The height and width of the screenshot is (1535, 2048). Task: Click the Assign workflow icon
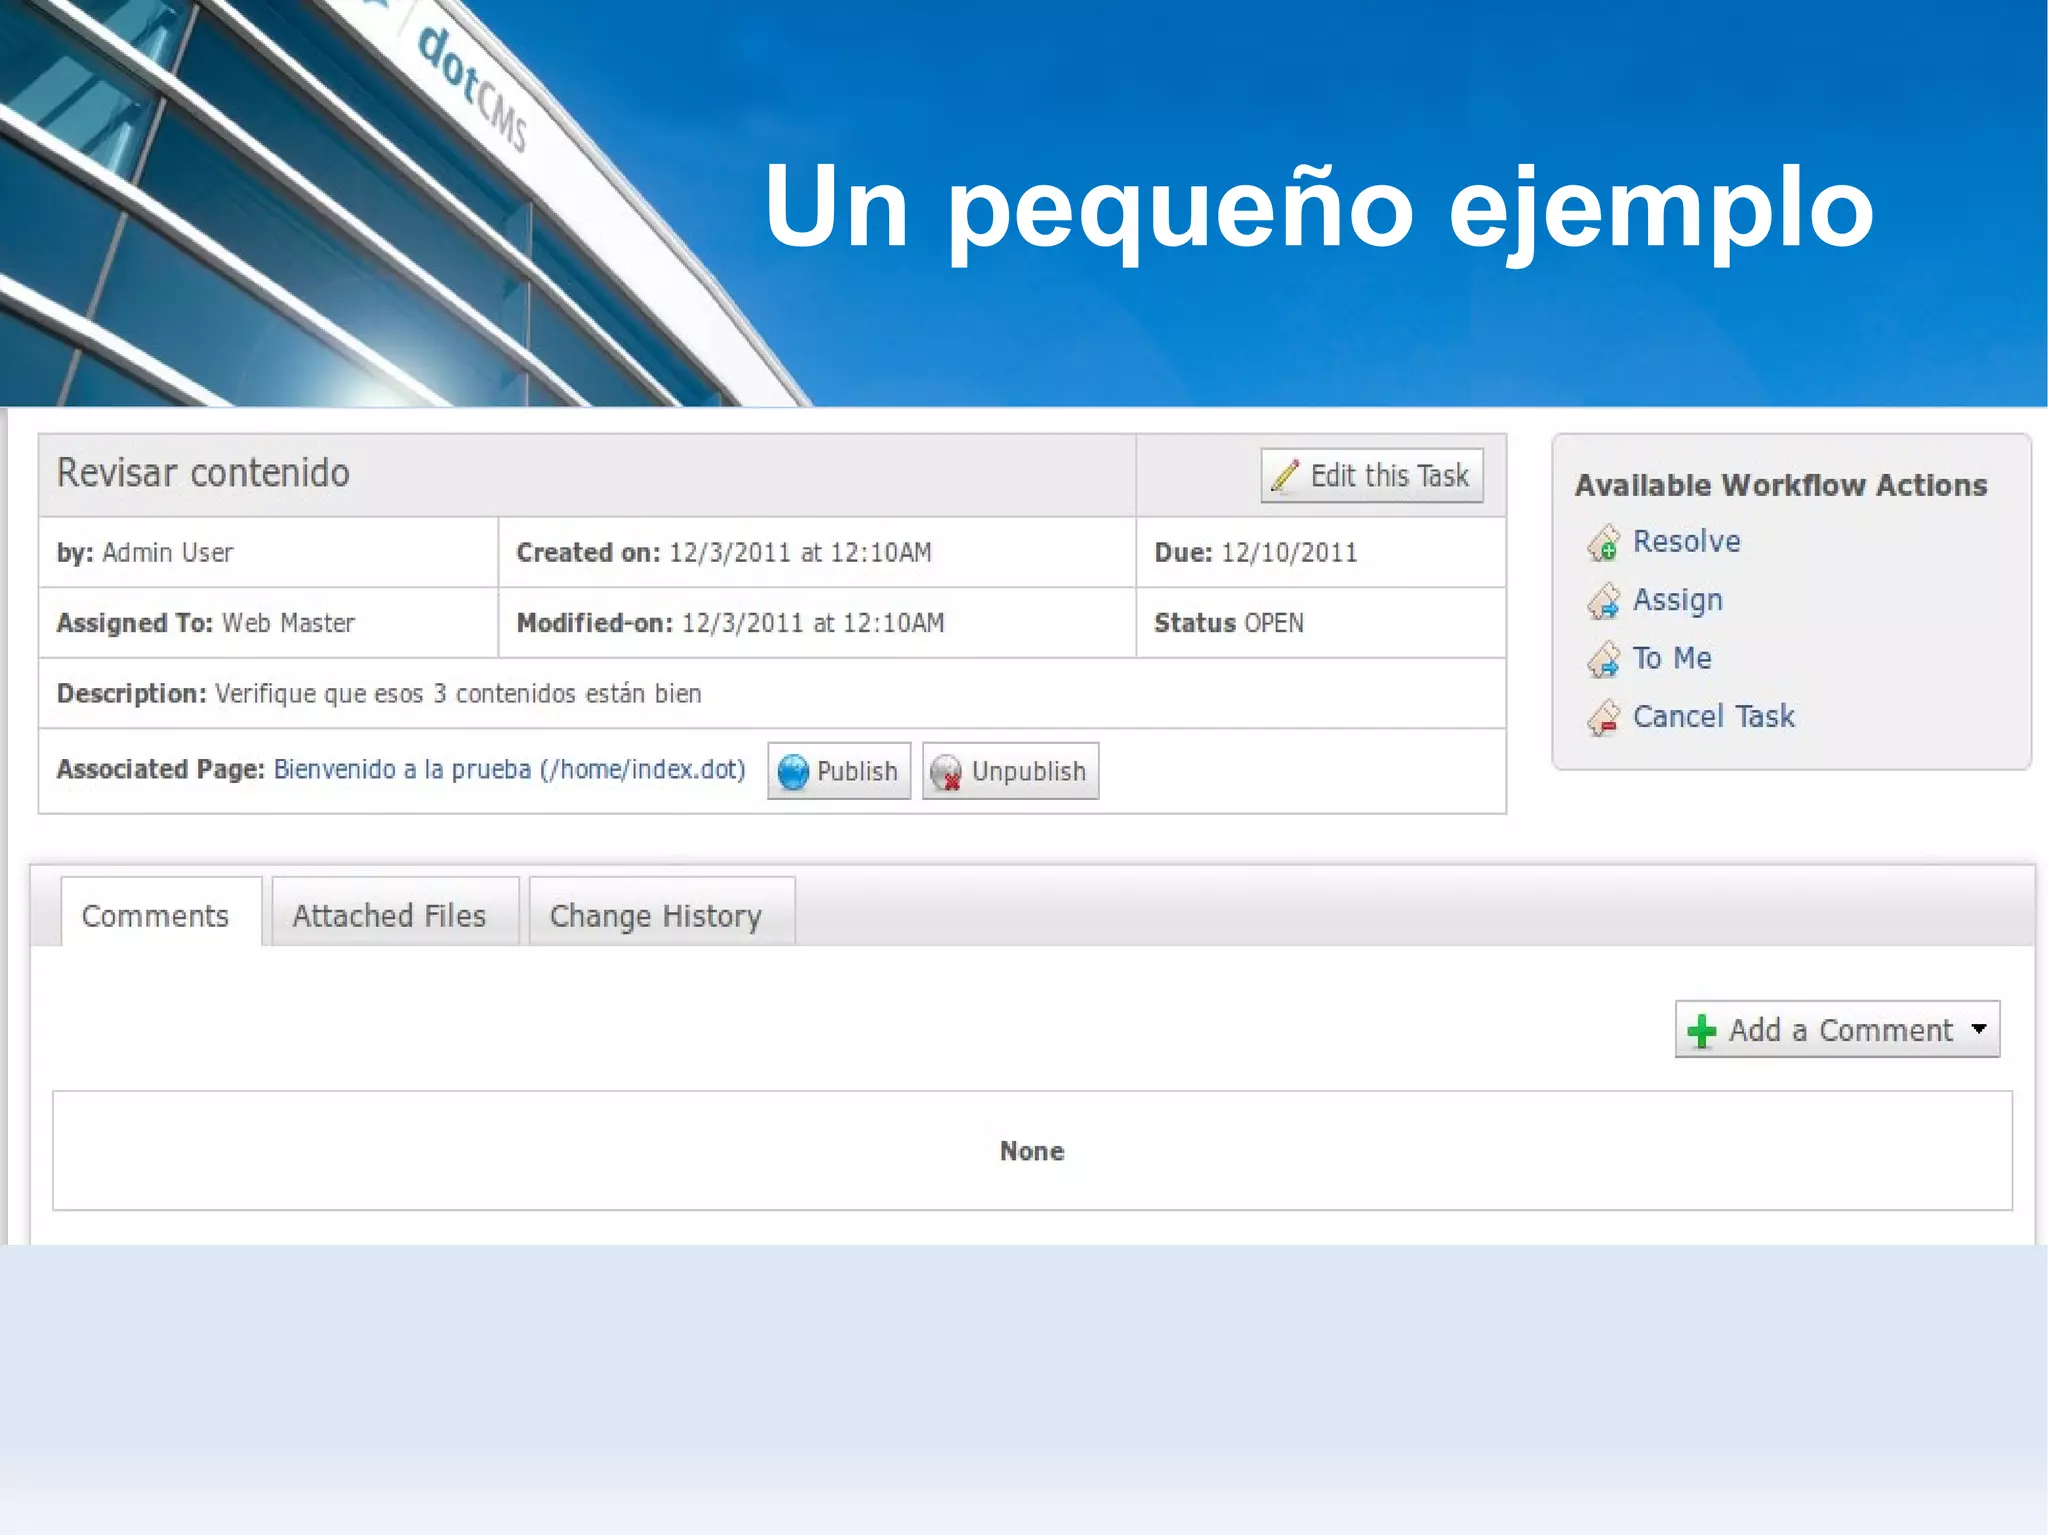[1603, 601]
